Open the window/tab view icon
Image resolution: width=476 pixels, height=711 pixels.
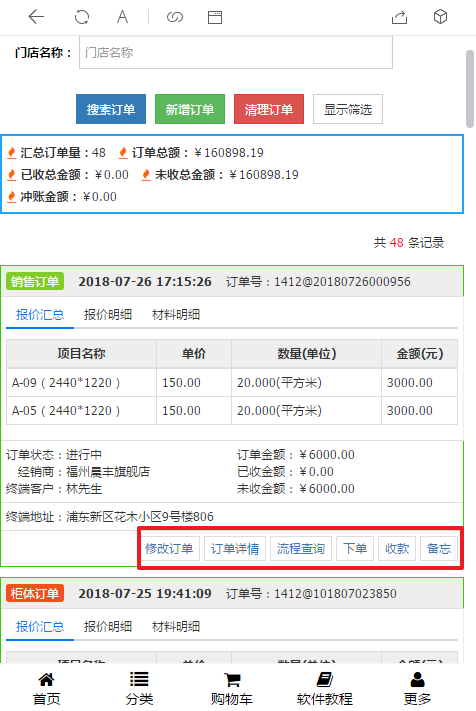click(215, 17)
